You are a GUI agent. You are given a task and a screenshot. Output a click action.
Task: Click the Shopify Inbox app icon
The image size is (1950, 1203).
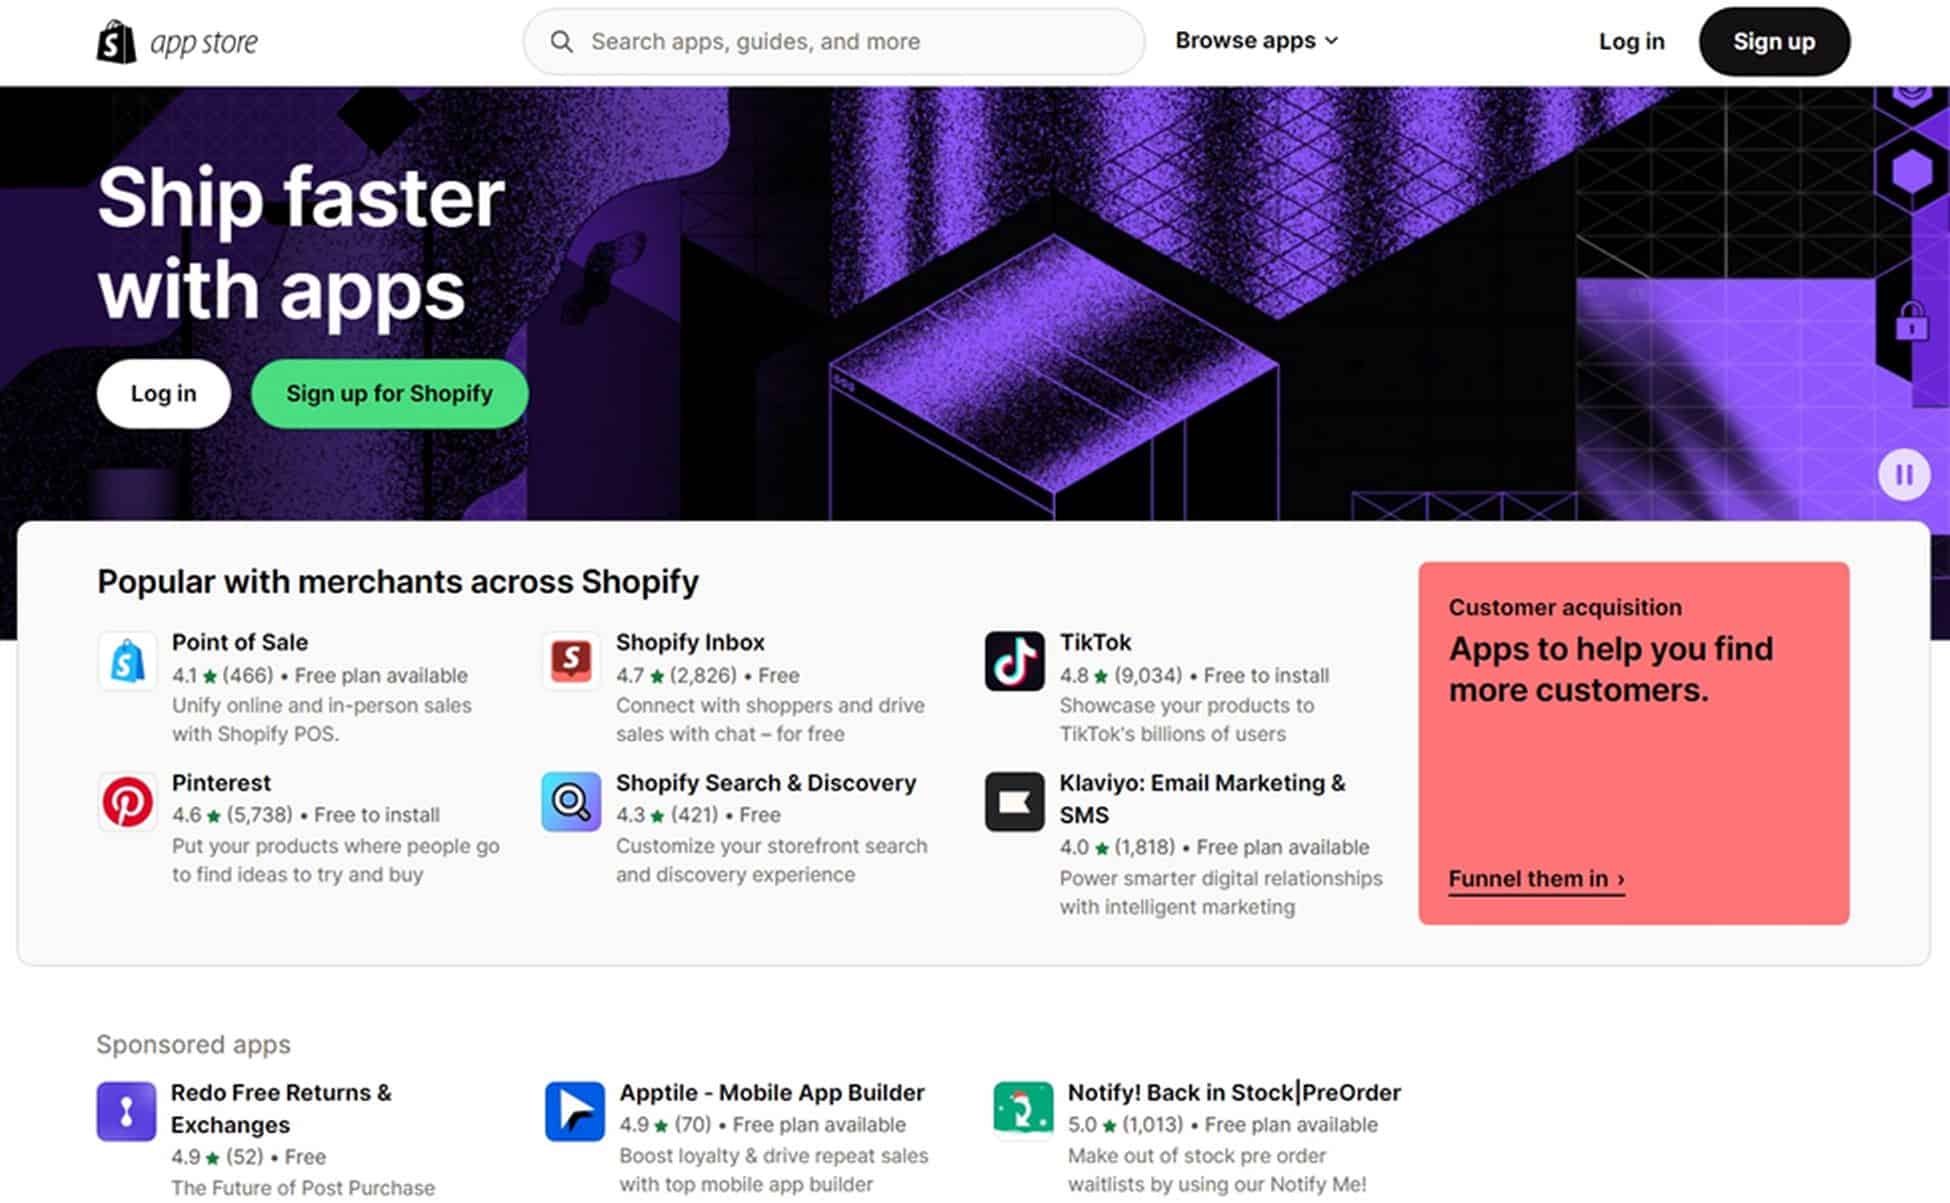(x=569, y=661)
